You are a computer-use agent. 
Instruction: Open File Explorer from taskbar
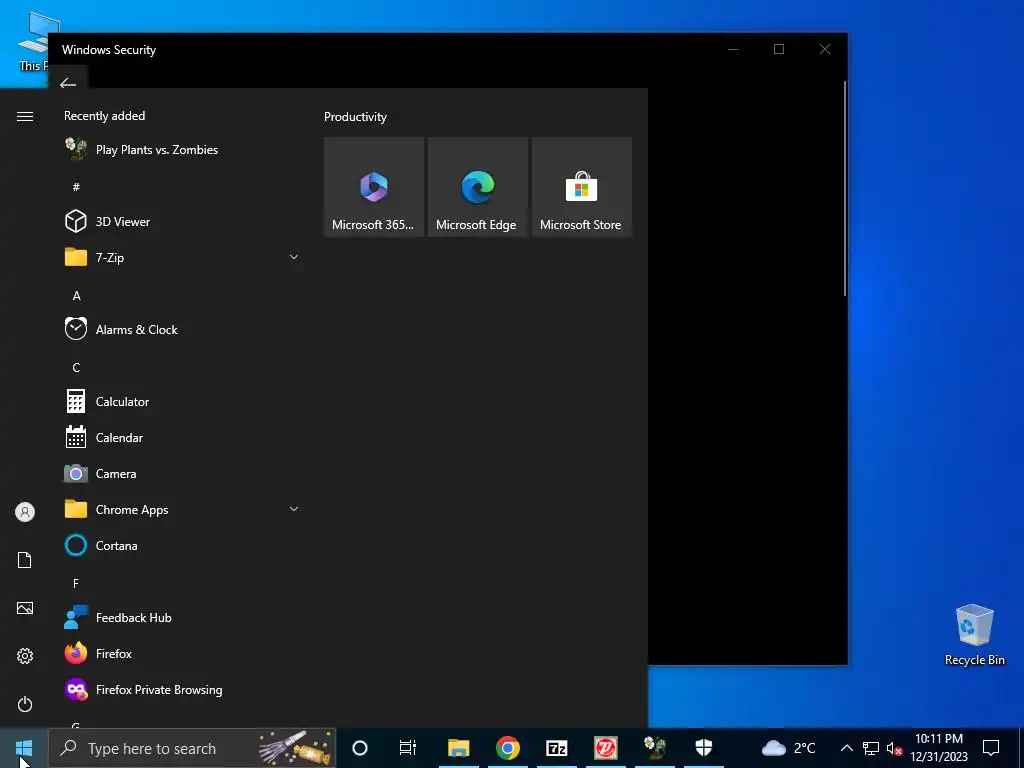pos(458,748)
